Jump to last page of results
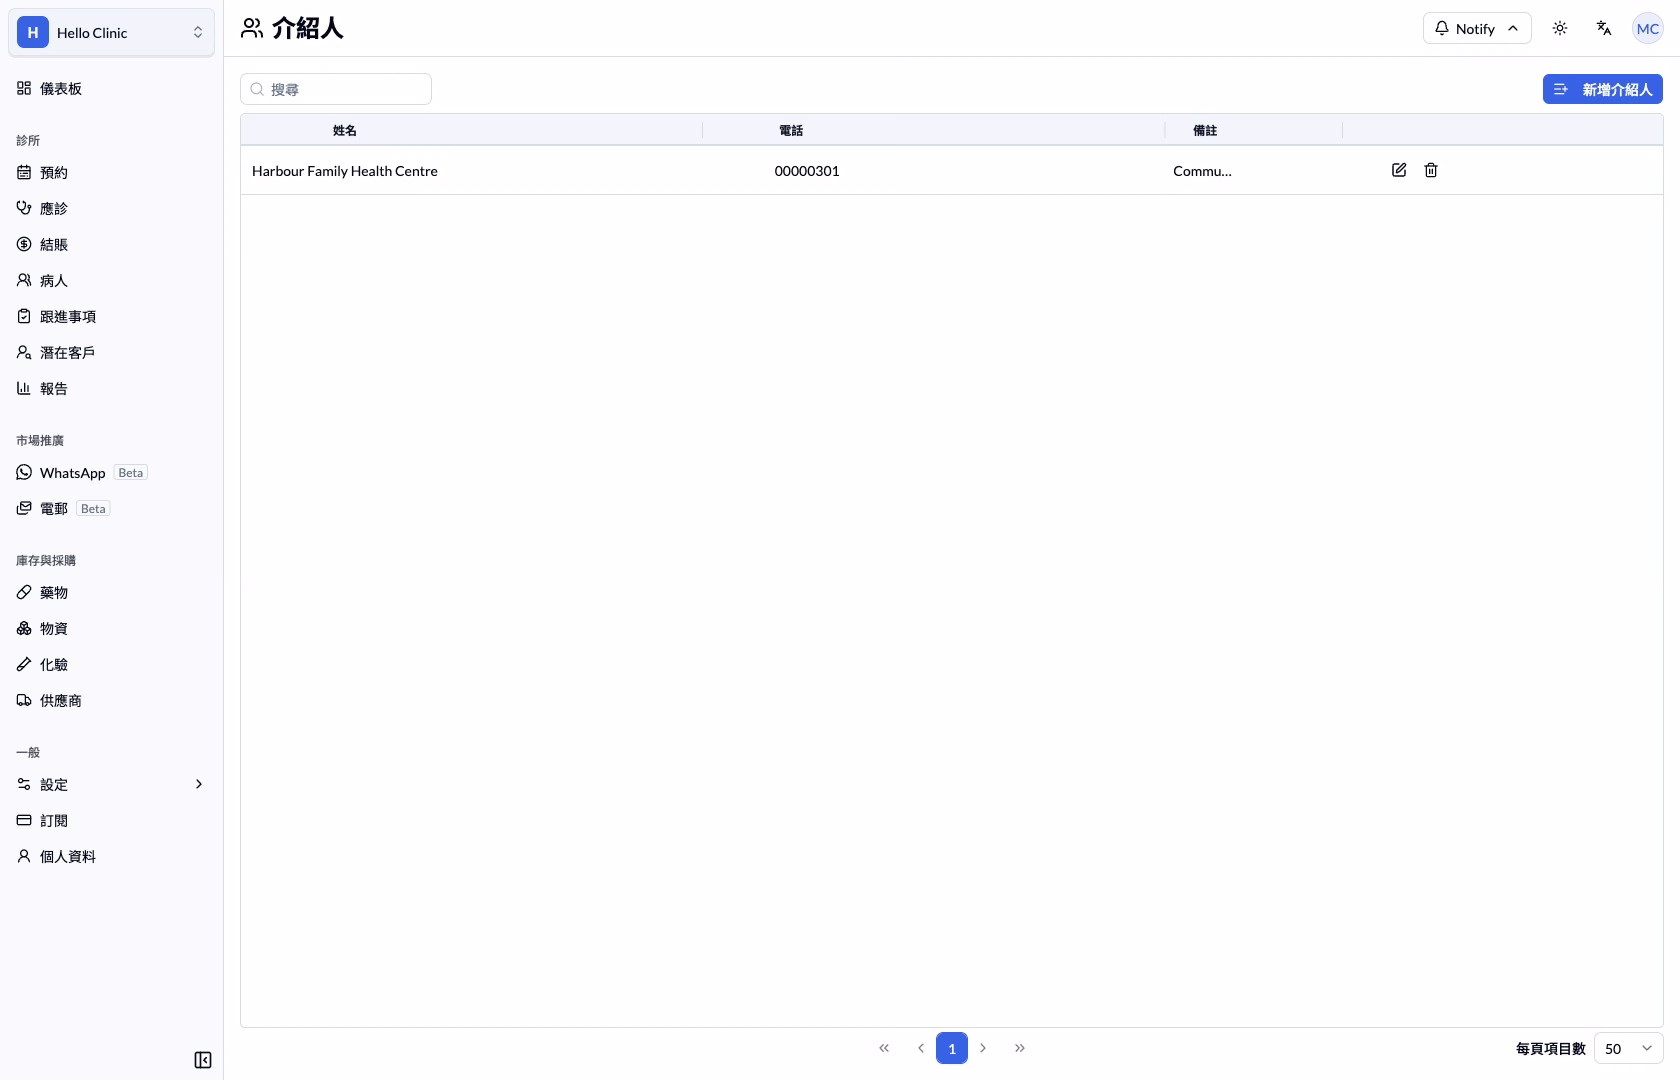Viewport: 1680px width, 1080px height. click(x=1020, y=1048)
